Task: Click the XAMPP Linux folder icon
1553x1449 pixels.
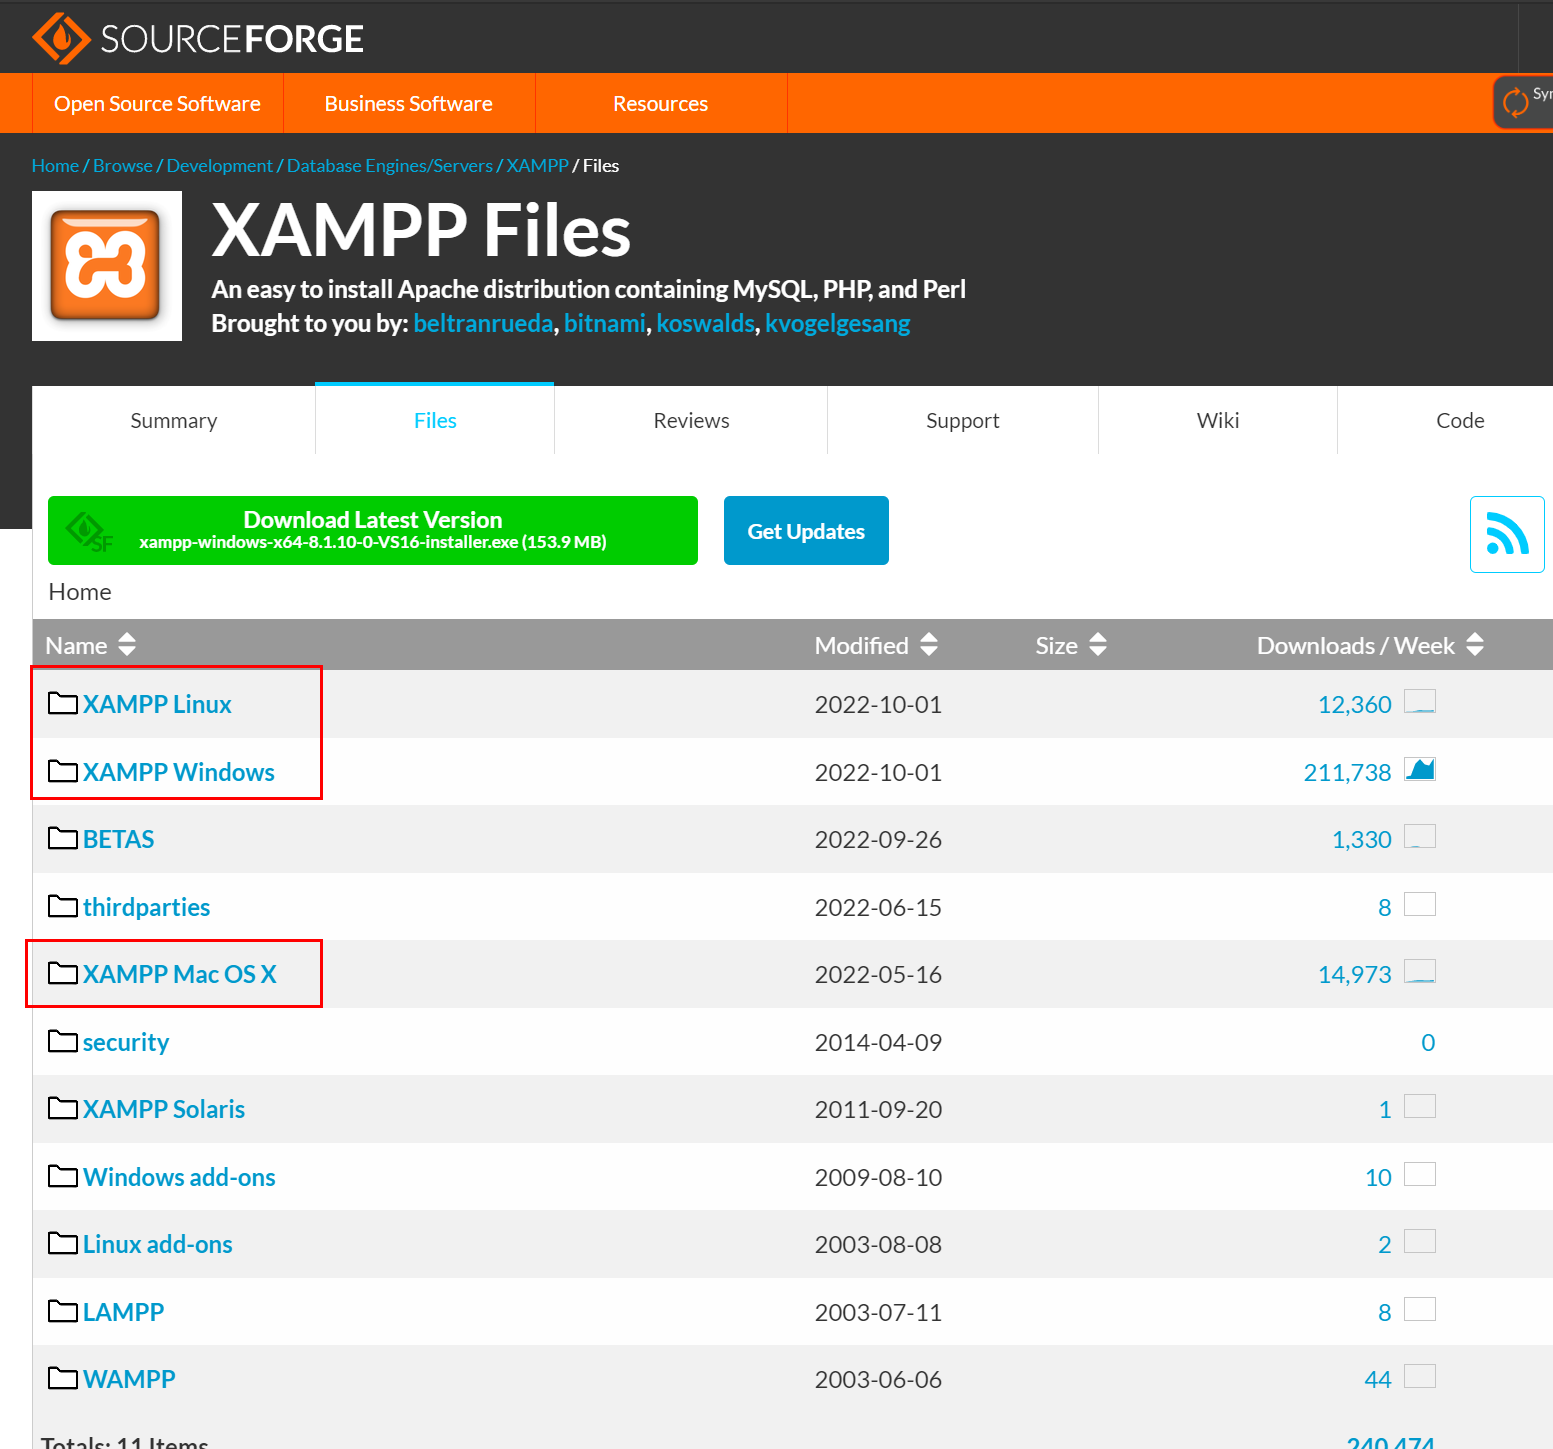Action: tap(63, 703)
